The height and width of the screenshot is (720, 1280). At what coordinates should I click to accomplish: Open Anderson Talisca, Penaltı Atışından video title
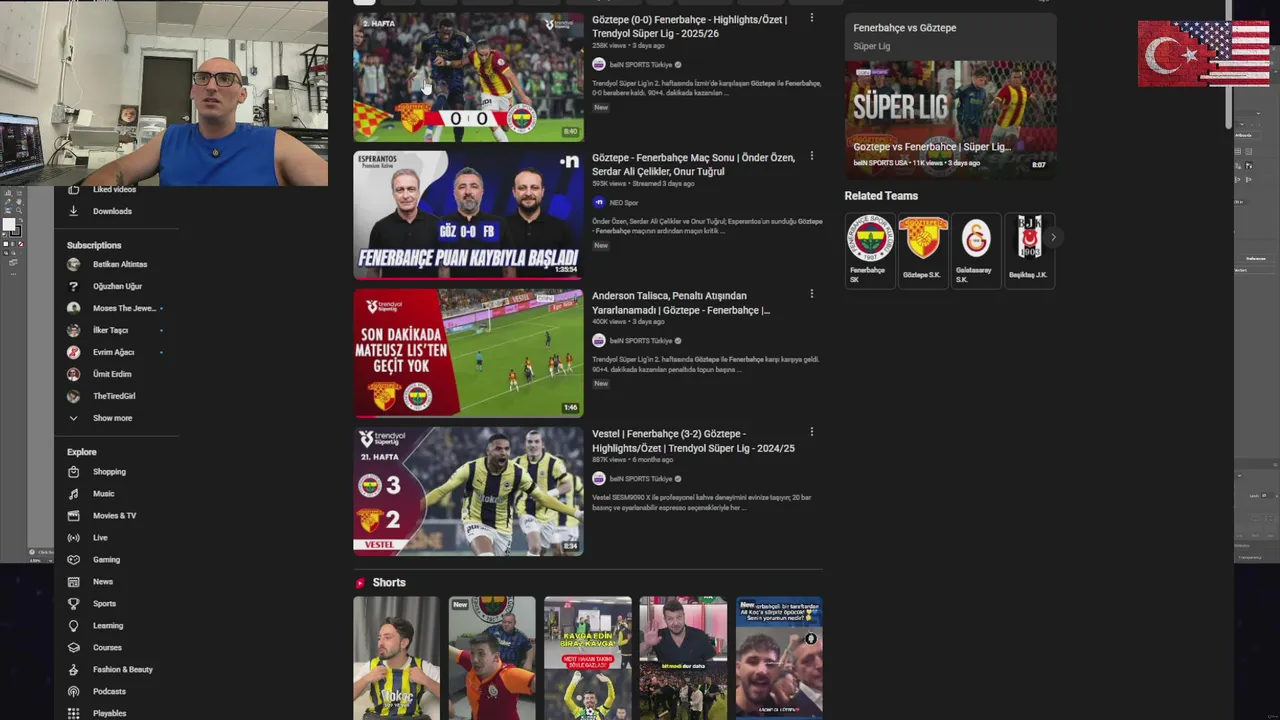tap(681, 303)
